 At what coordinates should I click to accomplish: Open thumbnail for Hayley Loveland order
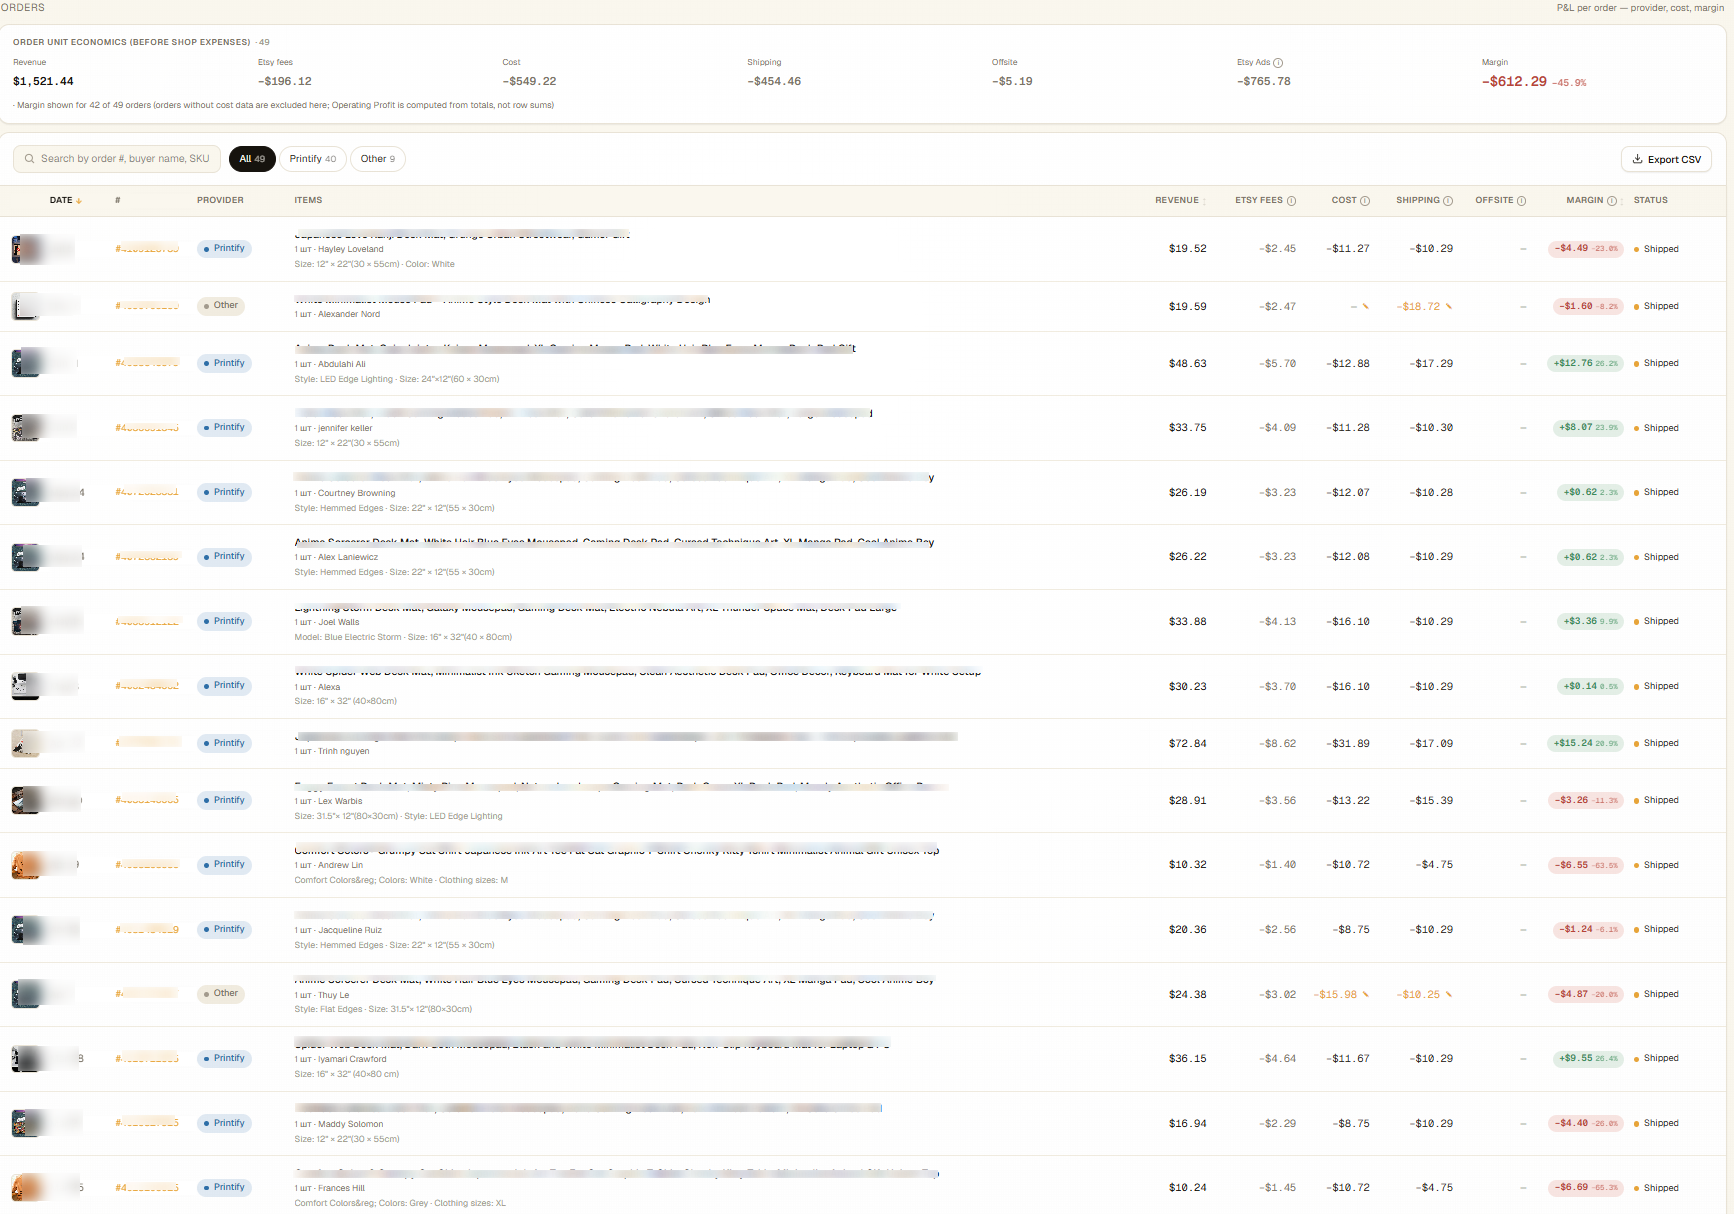click(x=26, y=249)
